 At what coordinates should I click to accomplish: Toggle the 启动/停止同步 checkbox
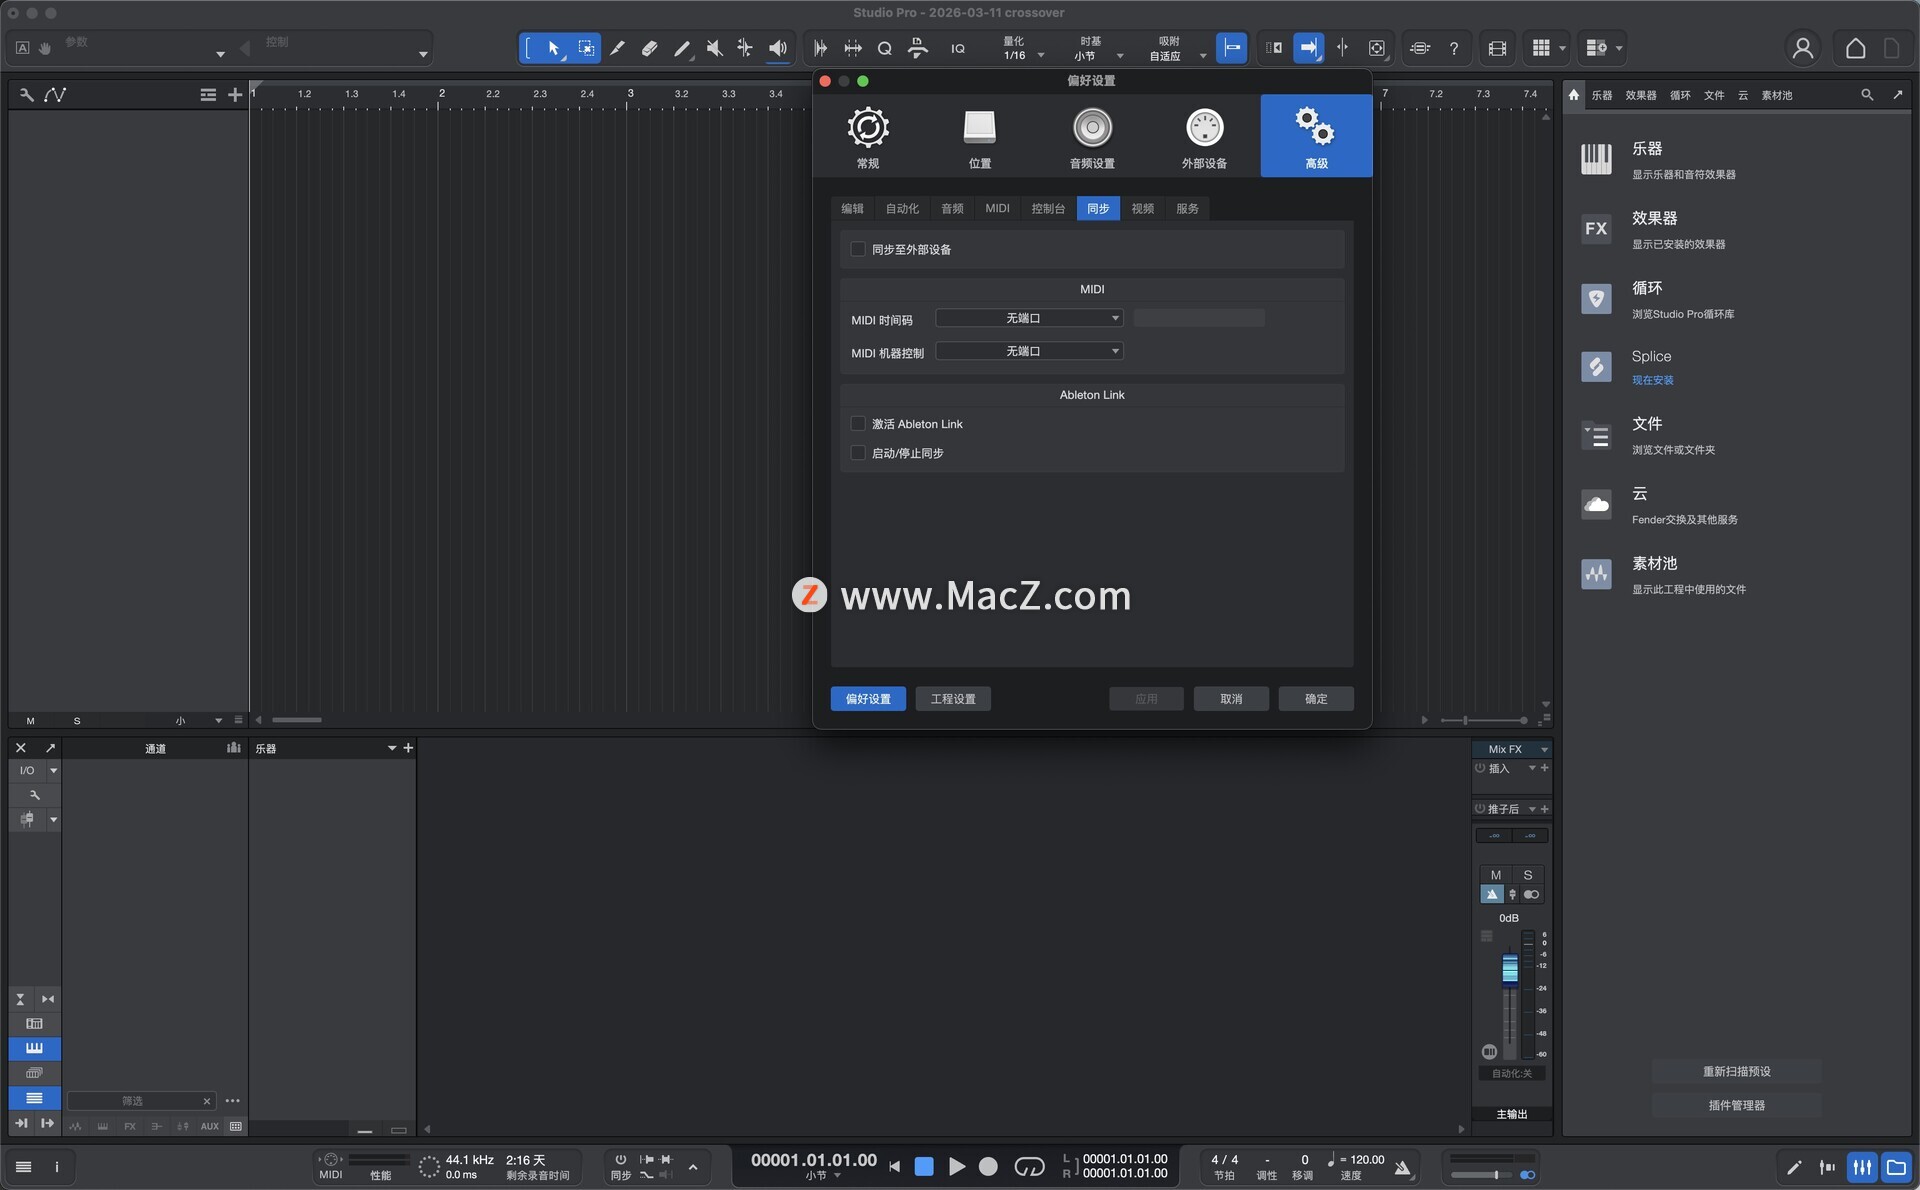(x=858, y=453)
